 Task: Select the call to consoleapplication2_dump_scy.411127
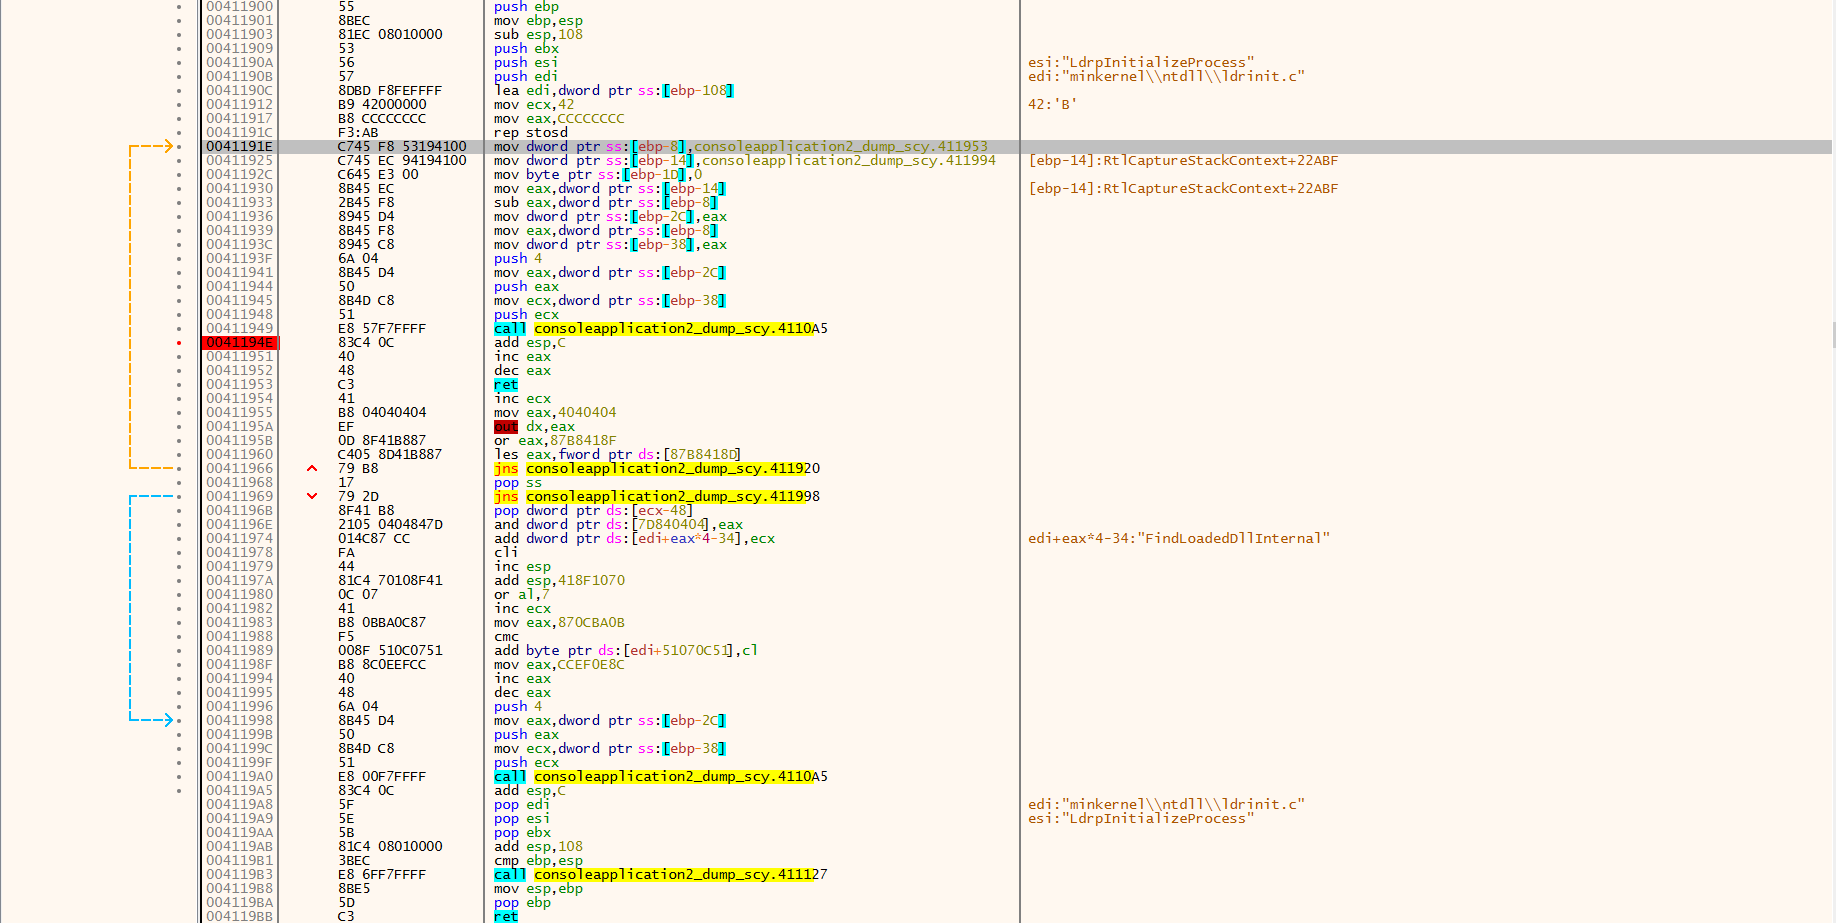click(660, 875)
